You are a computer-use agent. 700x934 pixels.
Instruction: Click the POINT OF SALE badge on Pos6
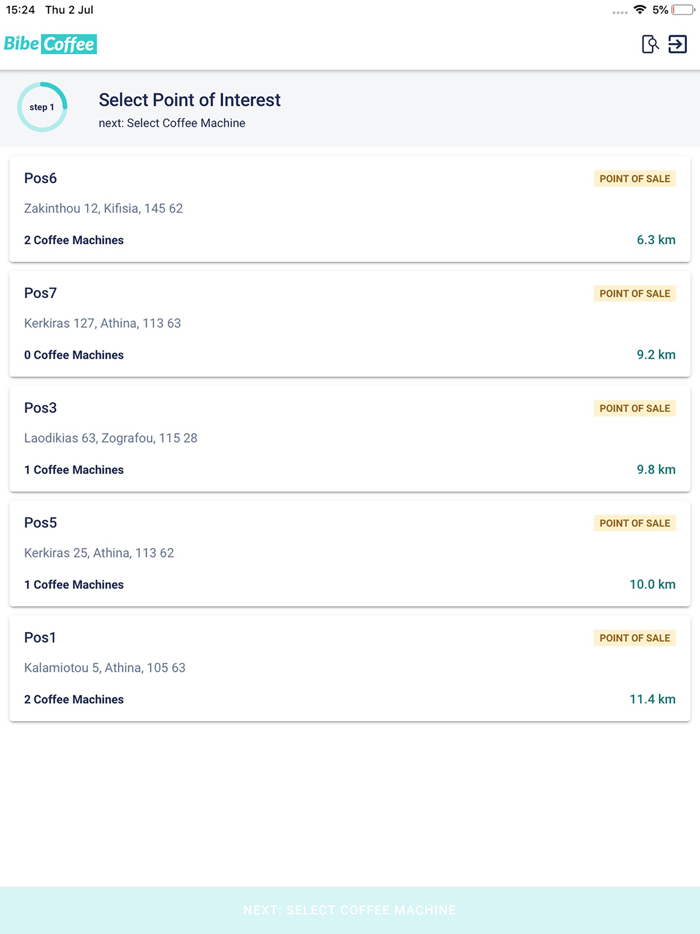635,178
